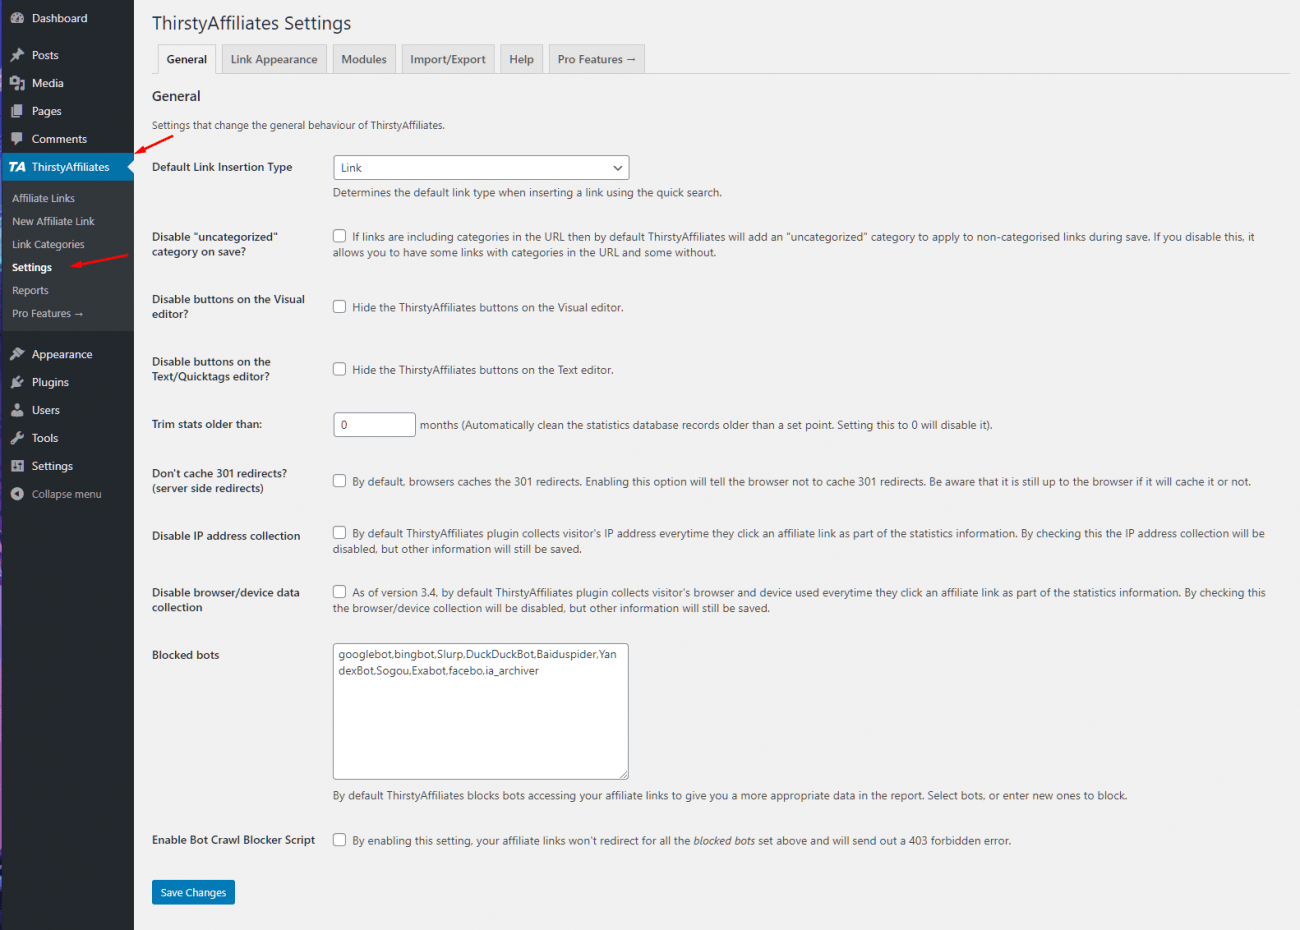
Task: Open Pro Features sidebar submenu link
Action: 47,313
